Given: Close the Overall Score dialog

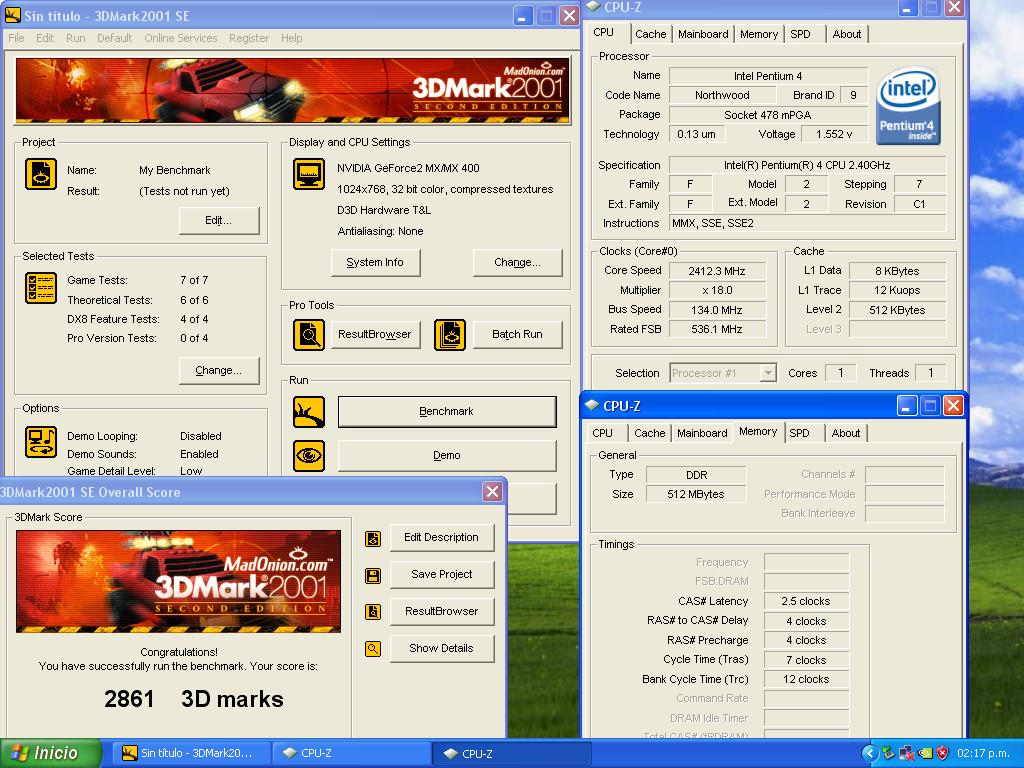Looking at the screenshot, I should coord(492,492).
